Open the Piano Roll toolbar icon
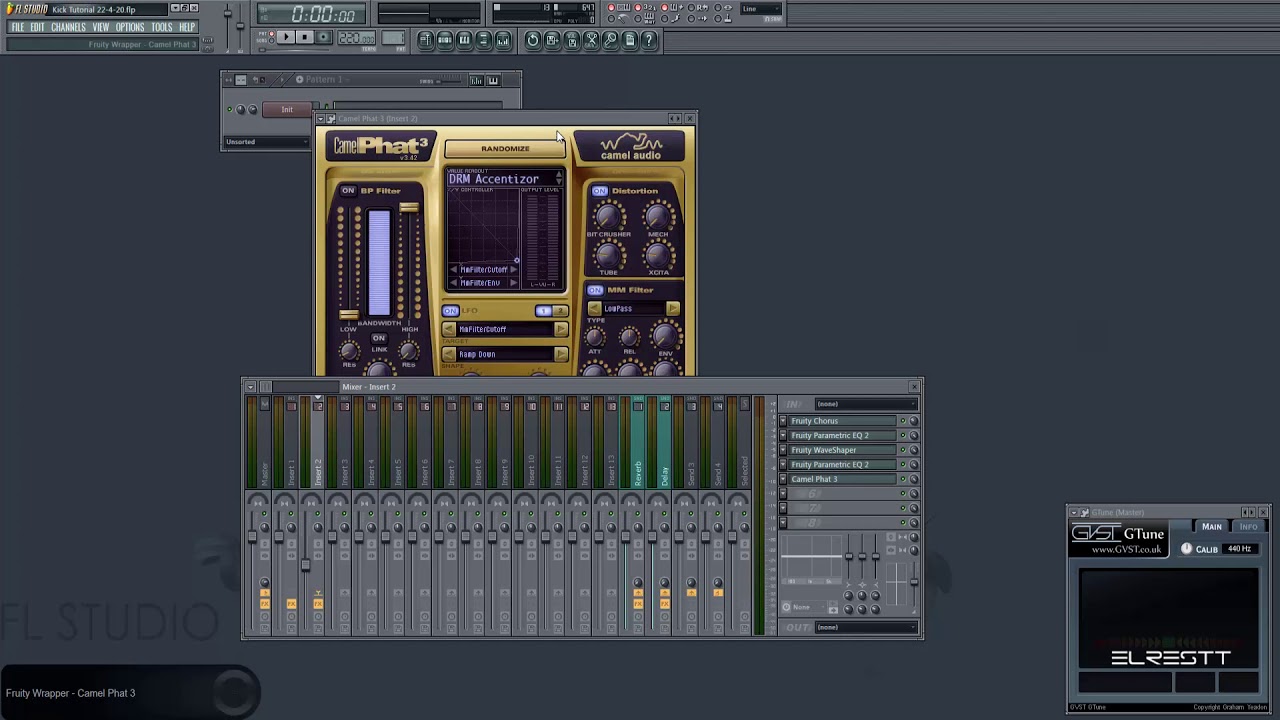The width and height of the screenshot is (1280, 720). pyautogui.click(x=464, y=40)
